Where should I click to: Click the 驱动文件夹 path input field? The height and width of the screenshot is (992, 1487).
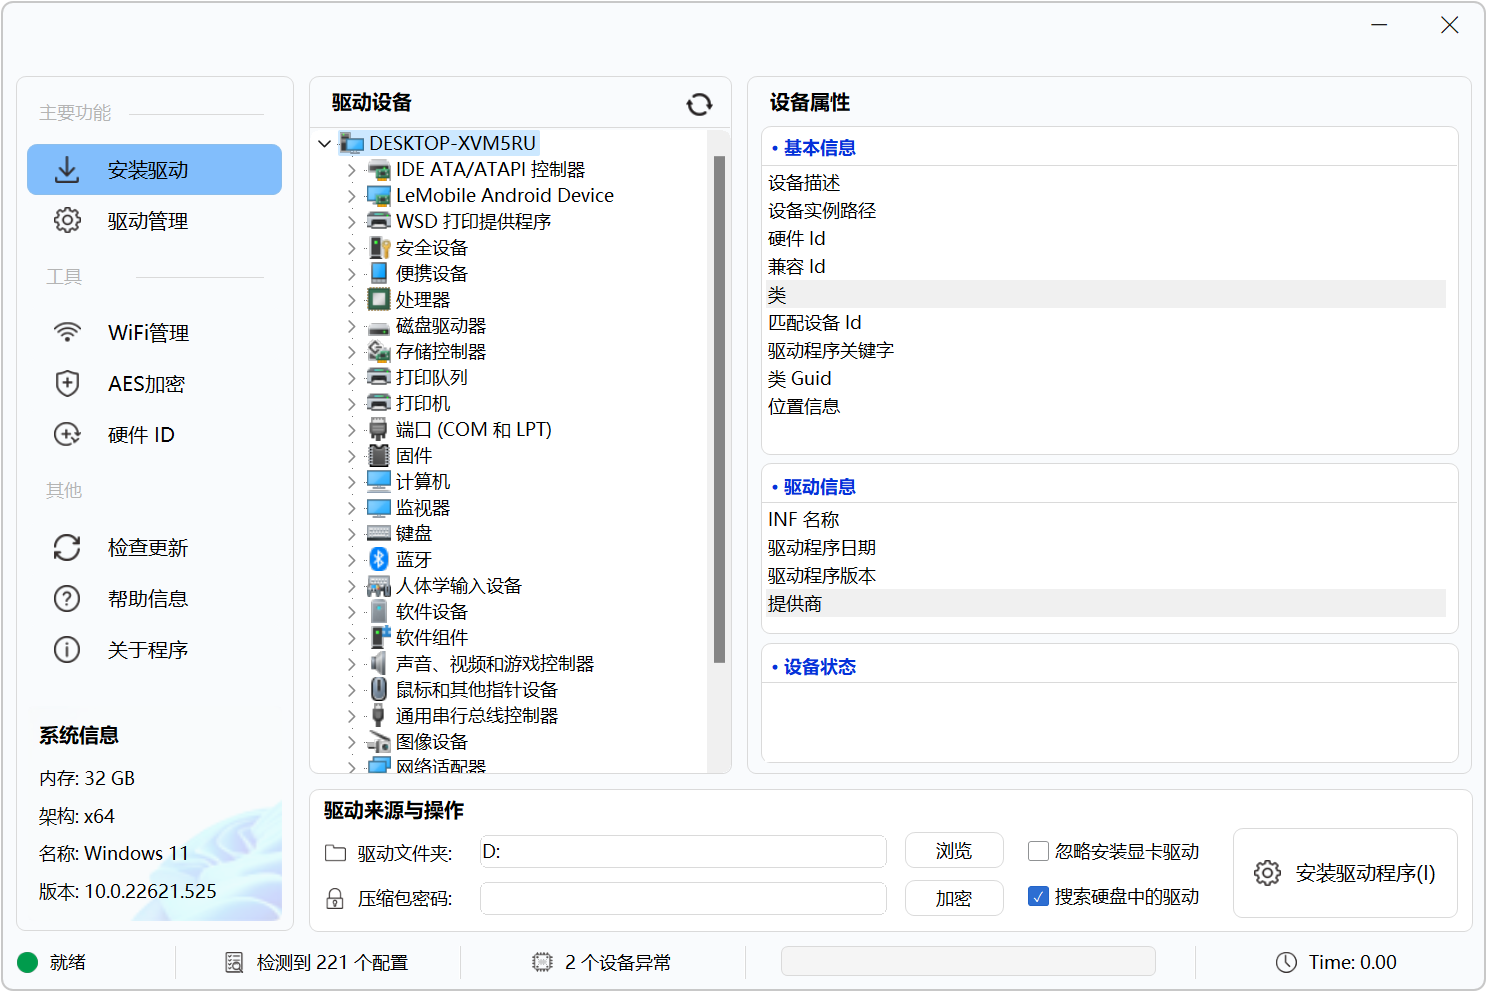[x=683, y=851]
